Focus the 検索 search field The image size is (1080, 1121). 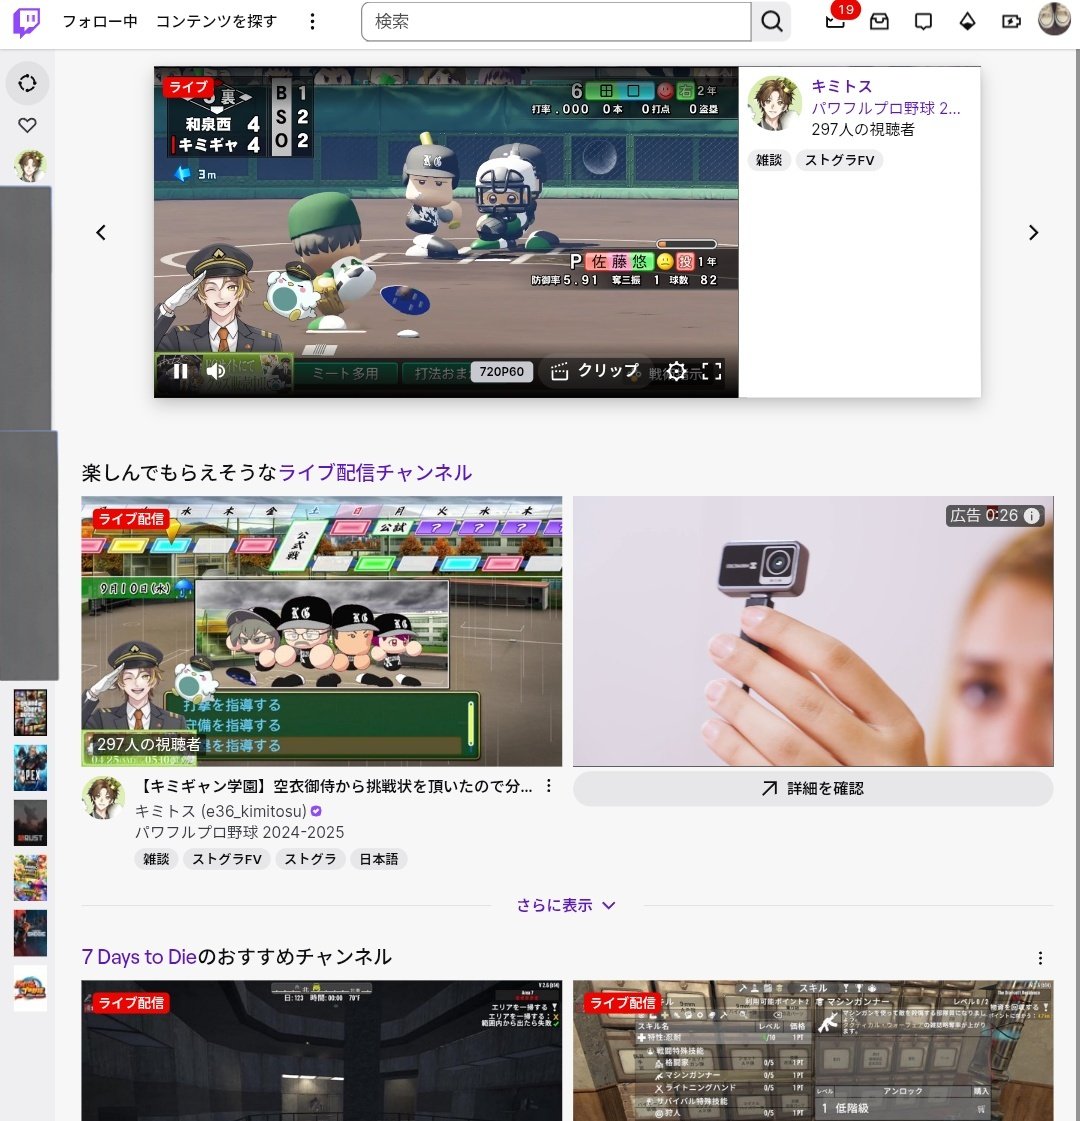point(556,21)
